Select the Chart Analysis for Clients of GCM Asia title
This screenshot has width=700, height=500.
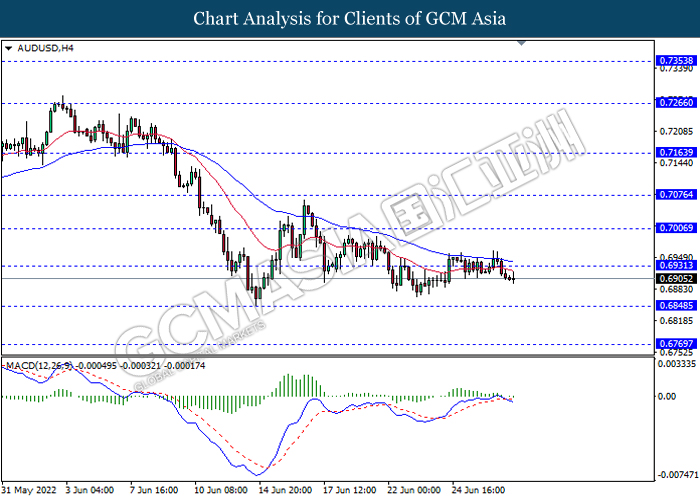(x=350, y=19)
